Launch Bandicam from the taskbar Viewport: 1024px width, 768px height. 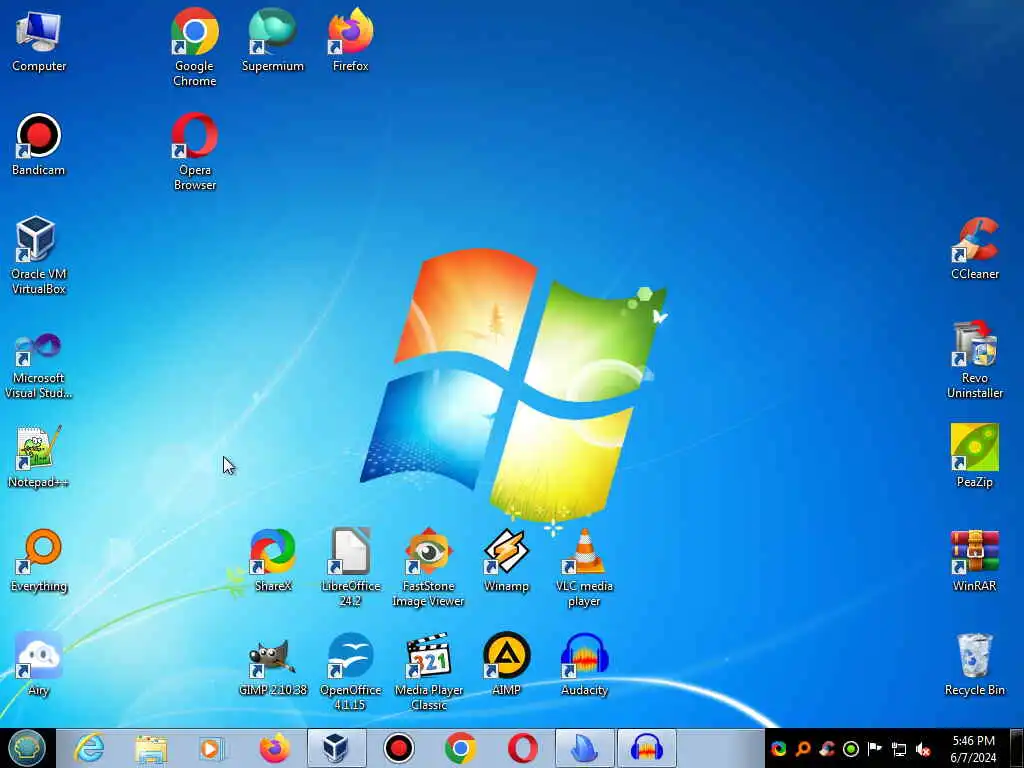pyautogui.click(x=398, y=748)
